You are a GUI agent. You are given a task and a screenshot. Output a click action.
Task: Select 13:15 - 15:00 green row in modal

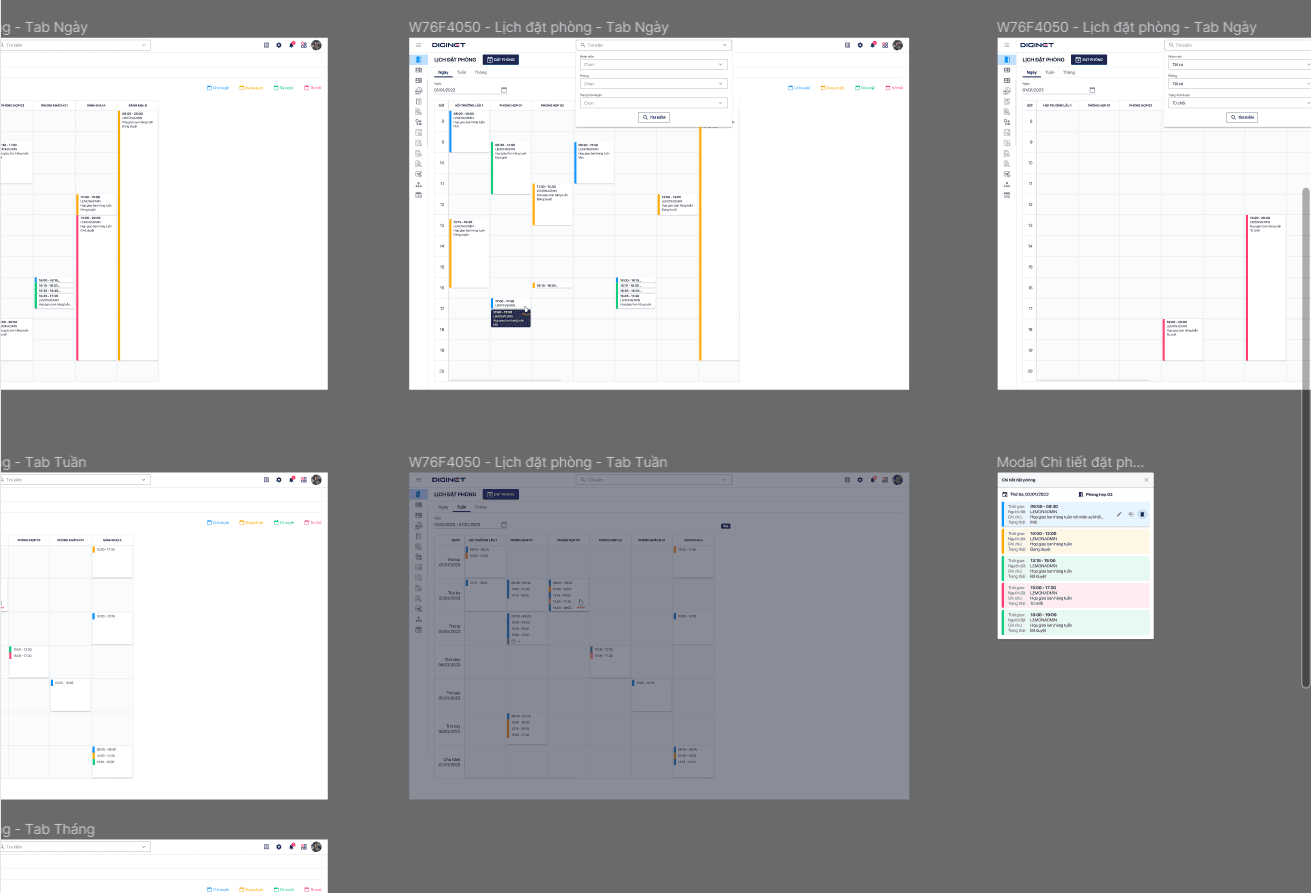click(x=1076, y=568)
